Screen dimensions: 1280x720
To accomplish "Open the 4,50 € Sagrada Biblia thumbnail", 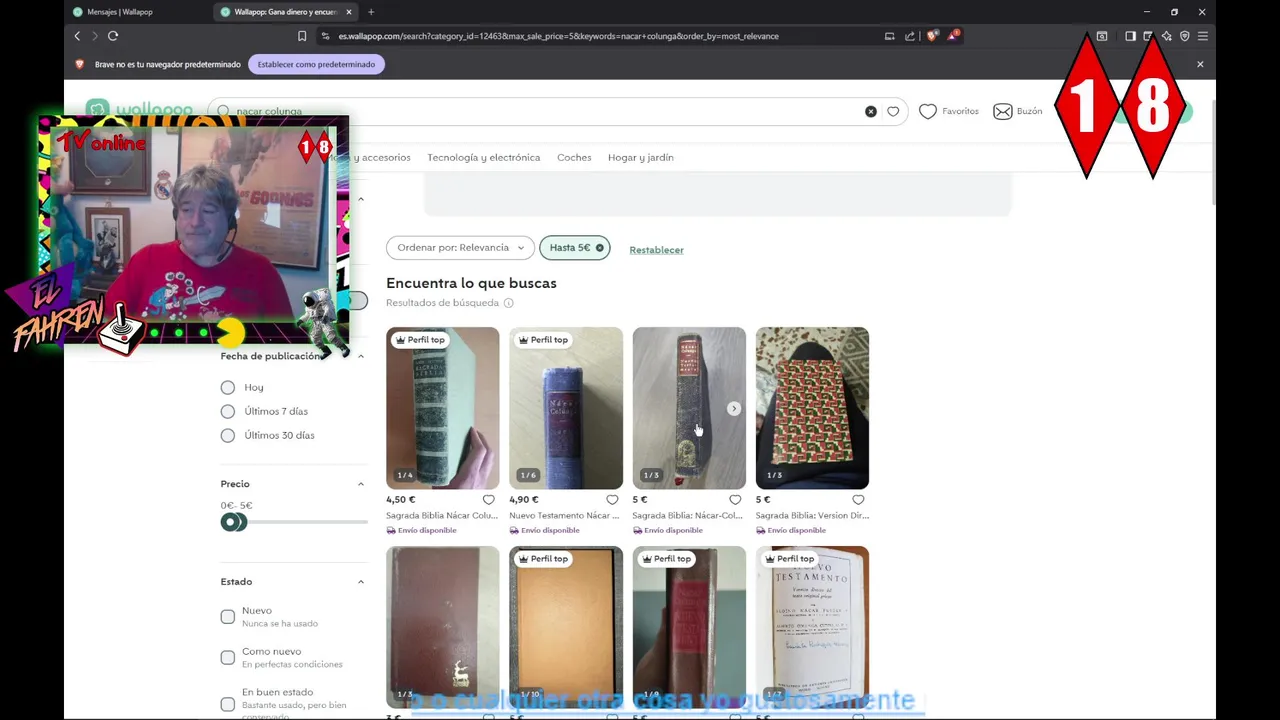I will click(442, 408).
